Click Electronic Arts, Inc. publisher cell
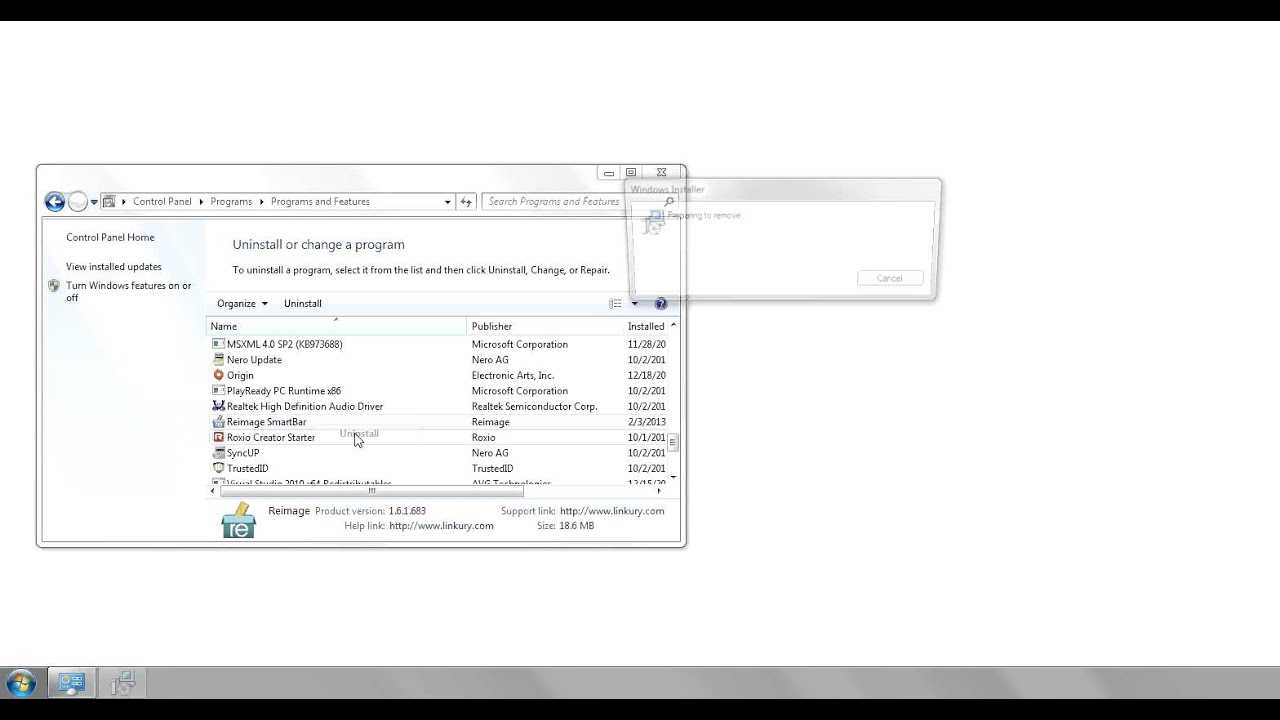 click(513, 375)
